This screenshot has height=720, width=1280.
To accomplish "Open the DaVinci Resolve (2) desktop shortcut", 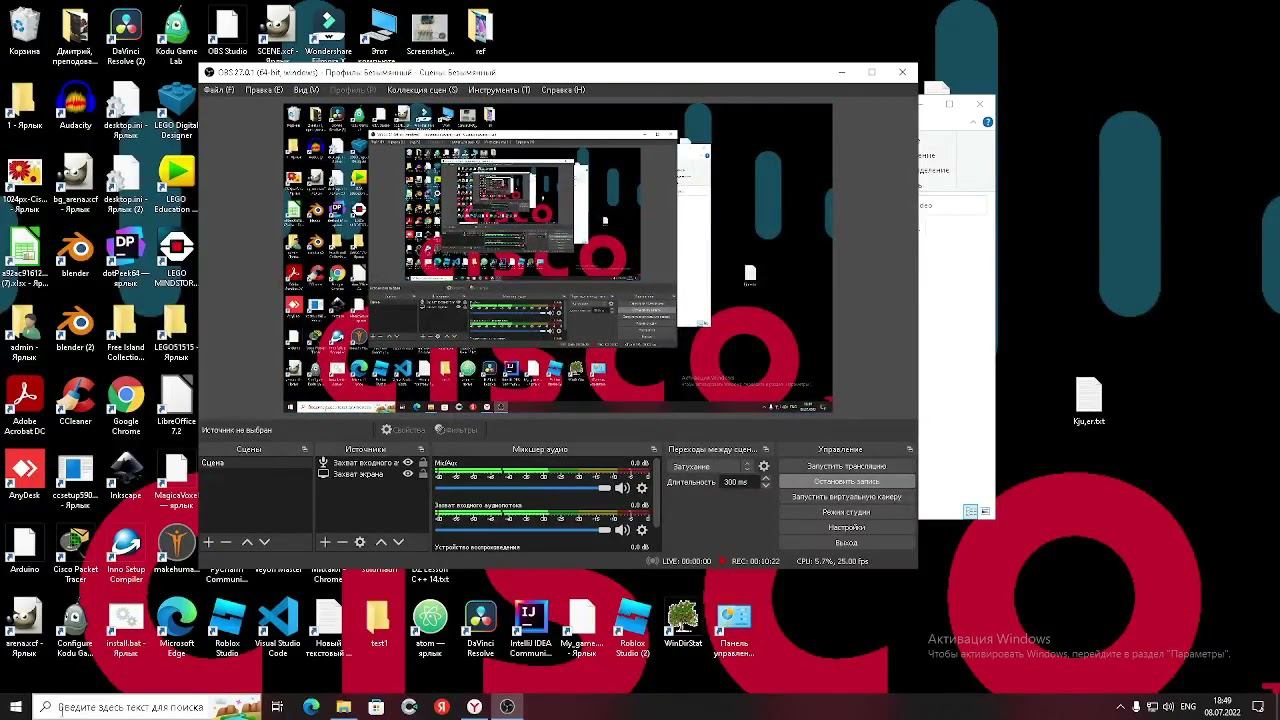I will (126, 37).
